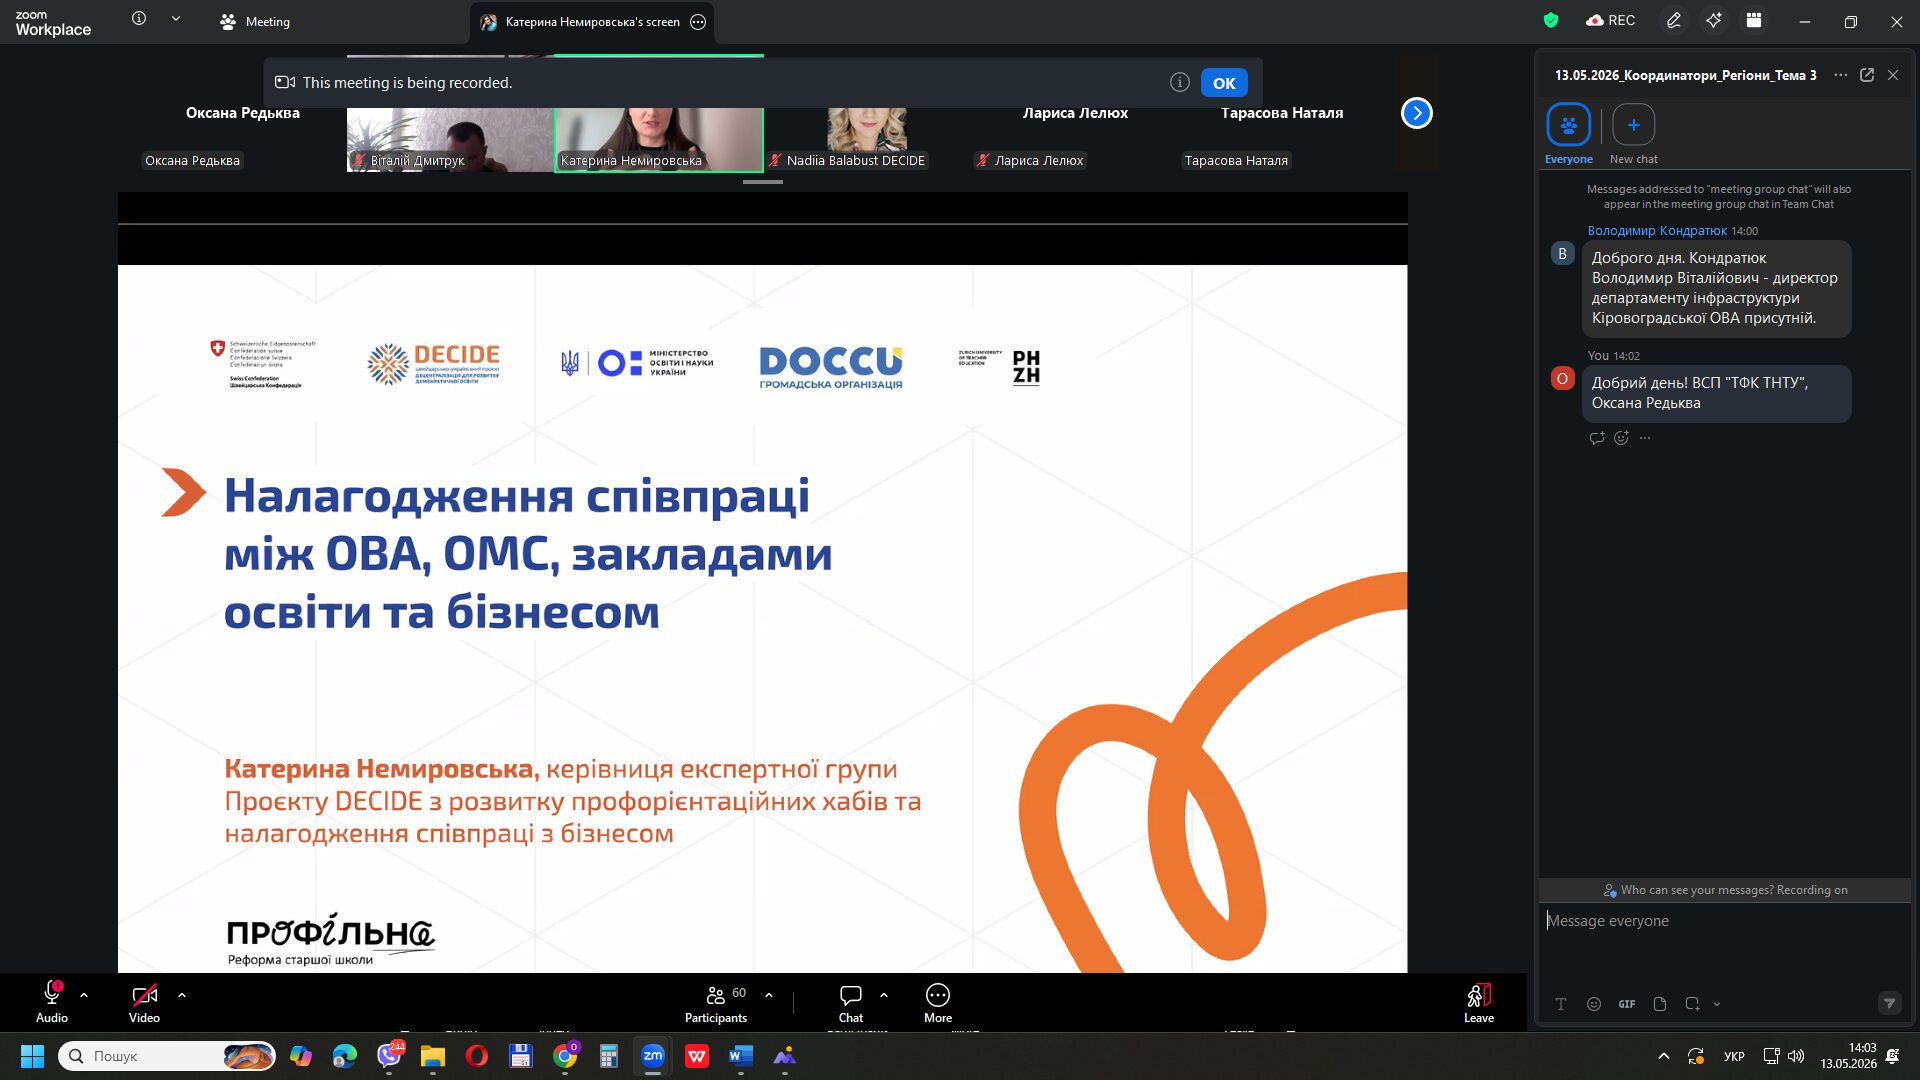Expand video options caret
1920x1080 pixels.
click(182, 995)
